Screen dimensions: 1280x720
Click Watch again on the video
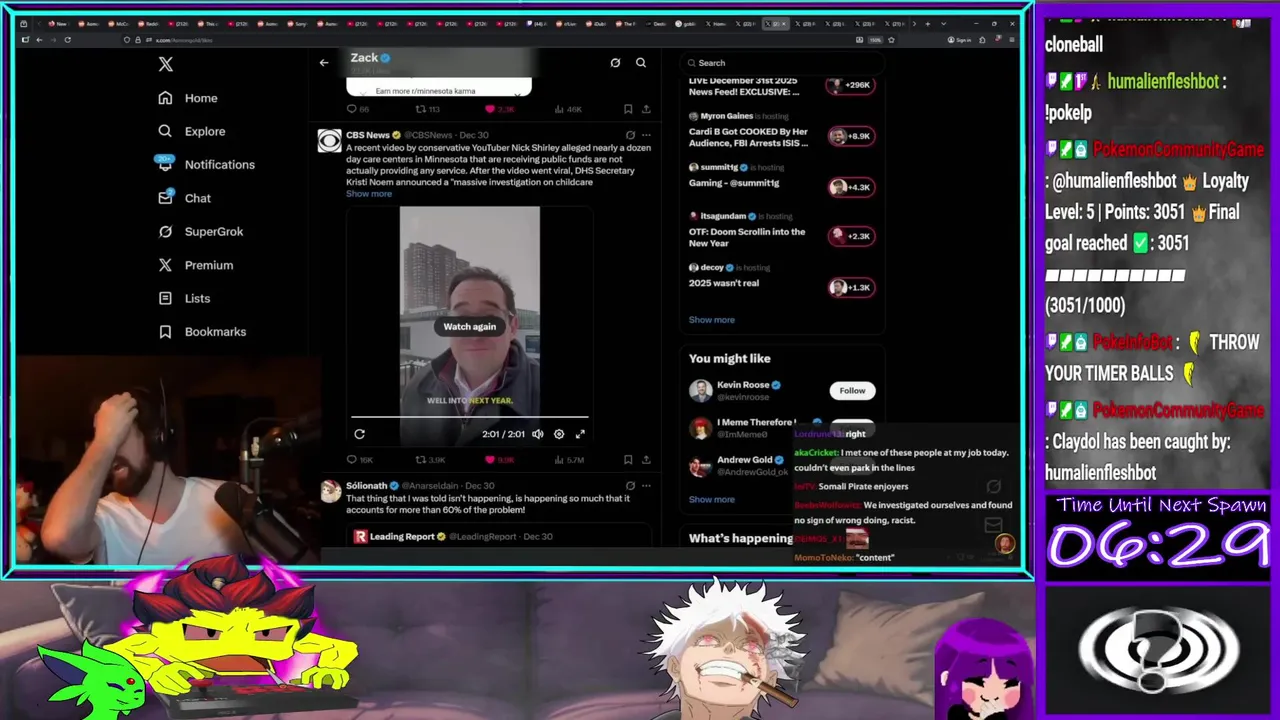point(469,326)
